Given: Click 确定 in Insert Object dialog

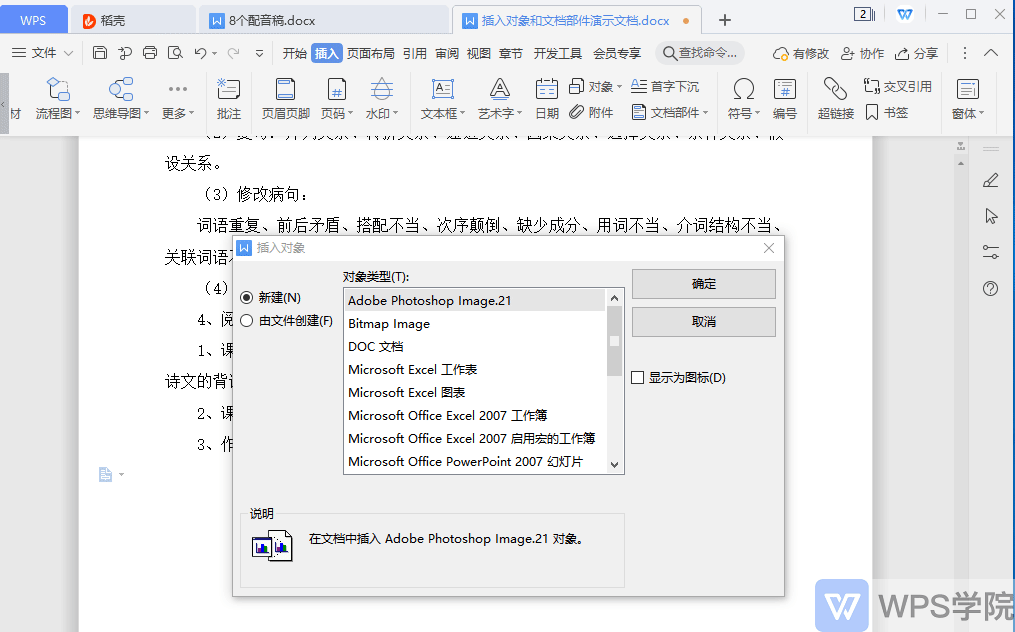Looking at the screenshot, I should tap(704, 284).
